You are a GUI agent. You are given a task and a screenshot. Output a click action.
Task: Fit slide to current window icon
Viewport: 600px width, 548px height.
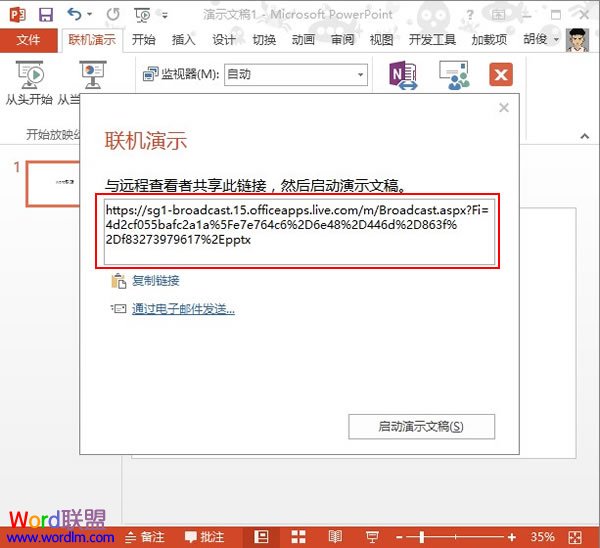(x=575, y=537)
